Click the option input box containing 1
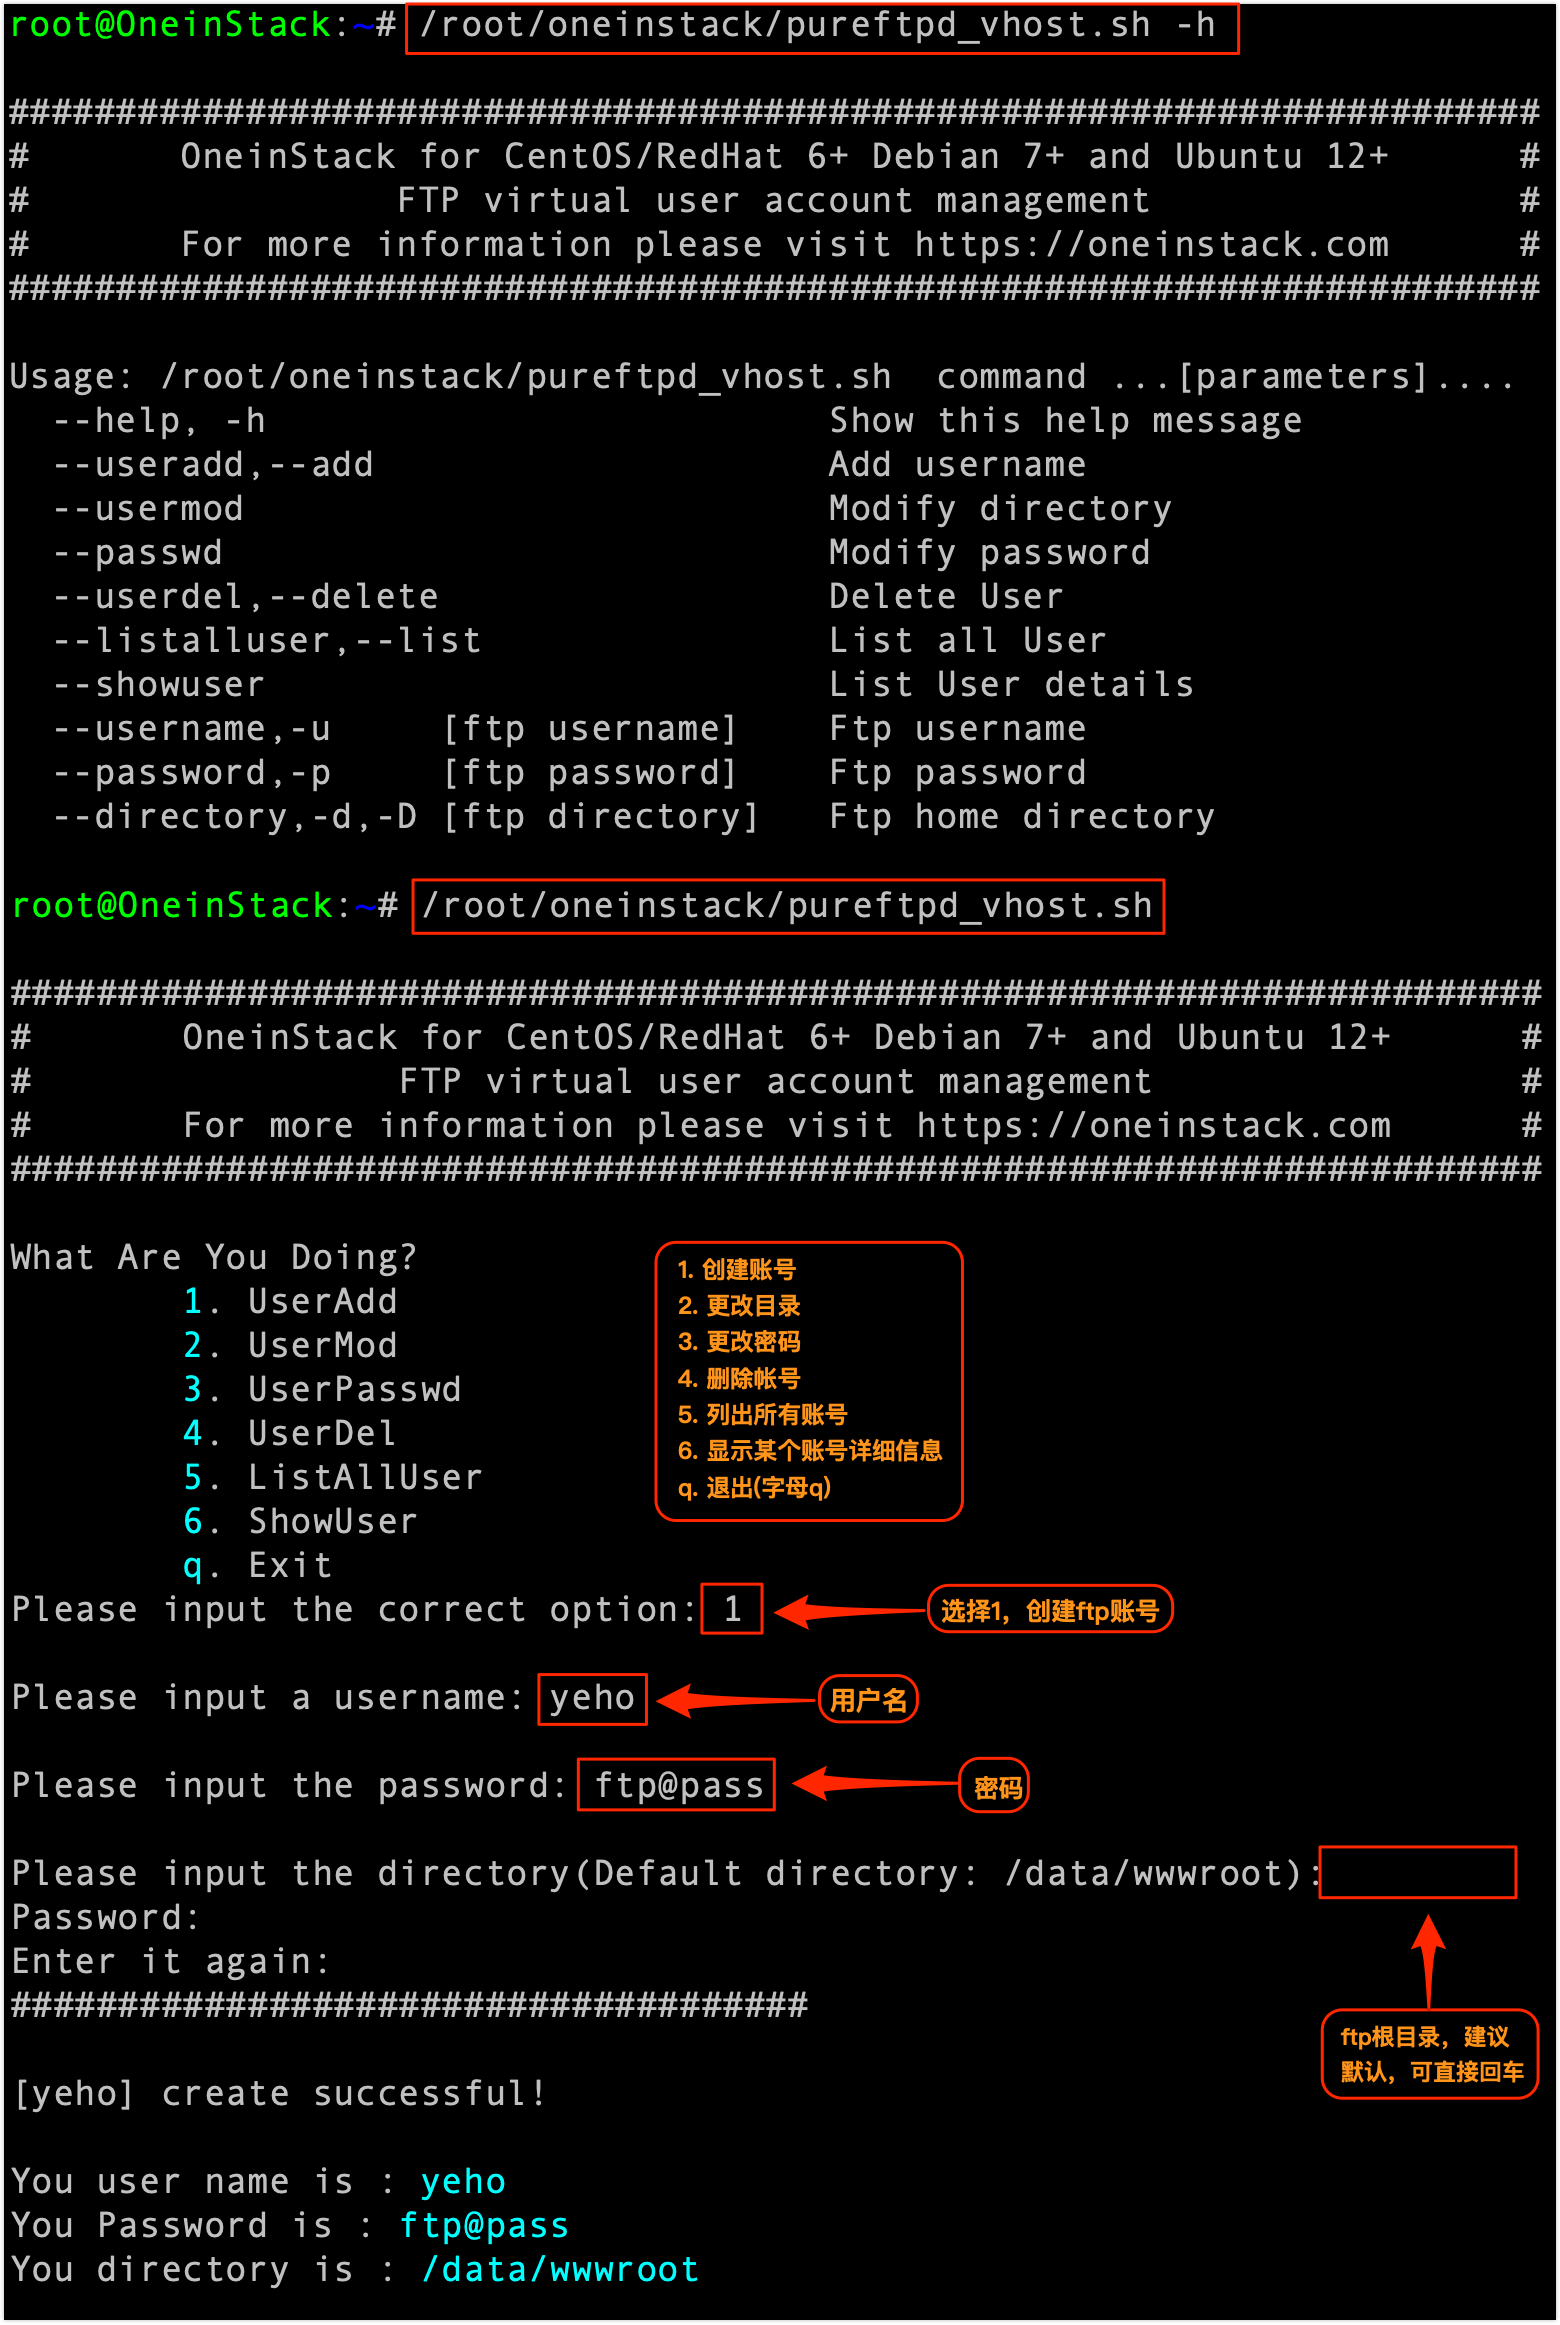 coord(732,1609)
